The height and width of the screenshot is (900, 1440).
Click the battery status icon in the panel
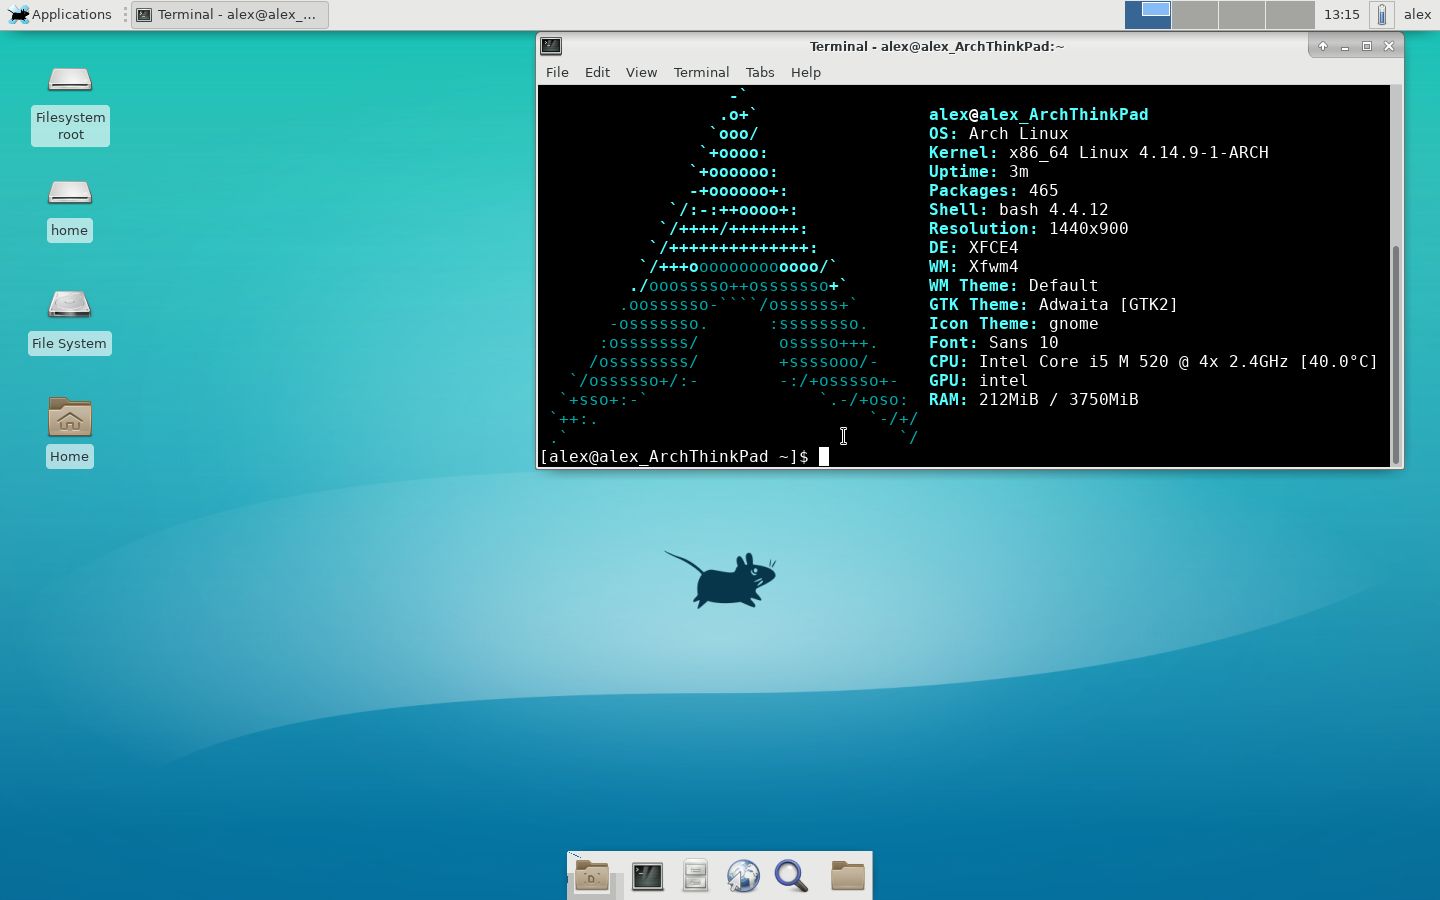tap(1381, 14)
